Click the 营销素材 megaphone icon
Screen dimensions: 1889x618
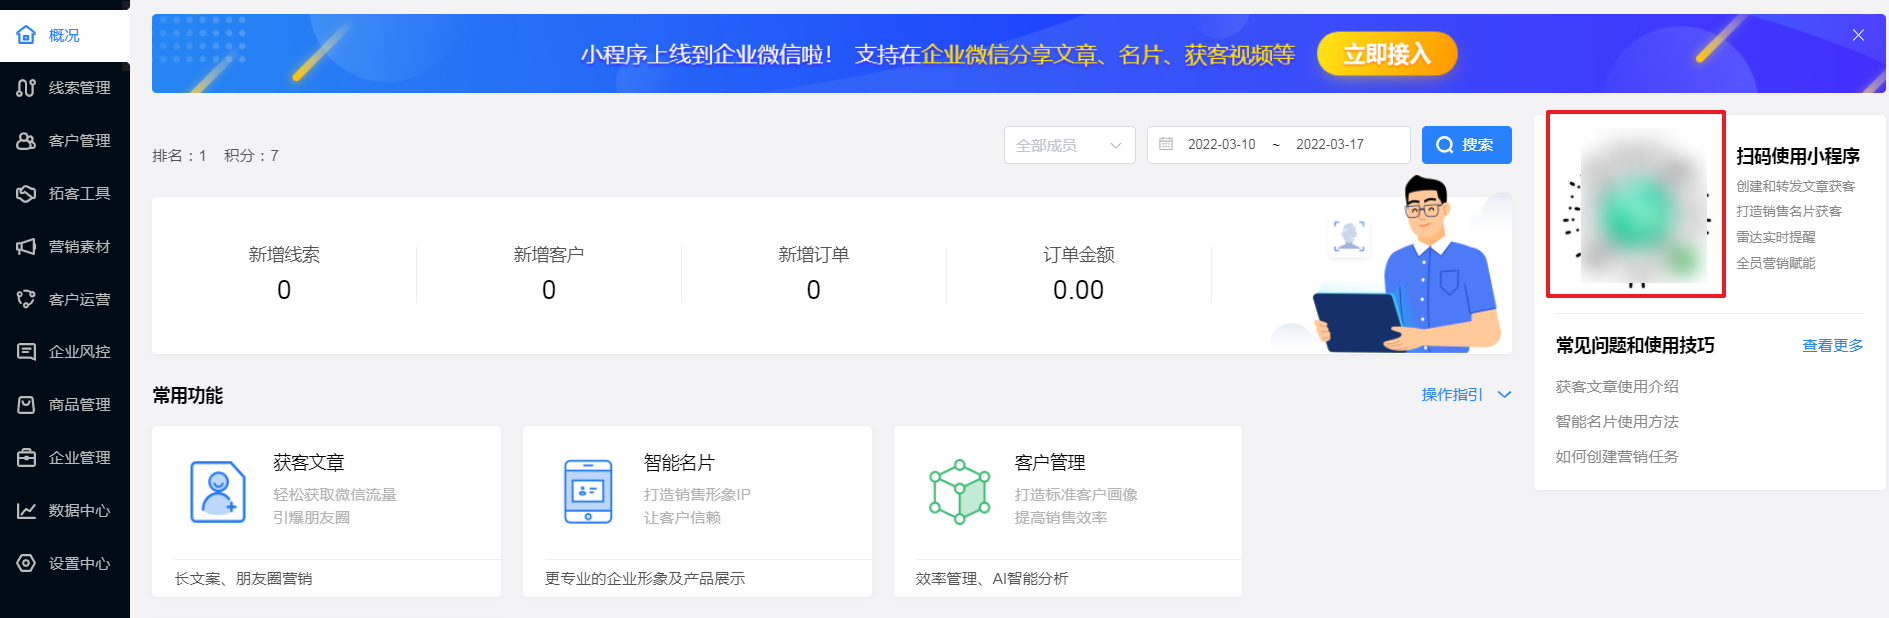point(26,247)
